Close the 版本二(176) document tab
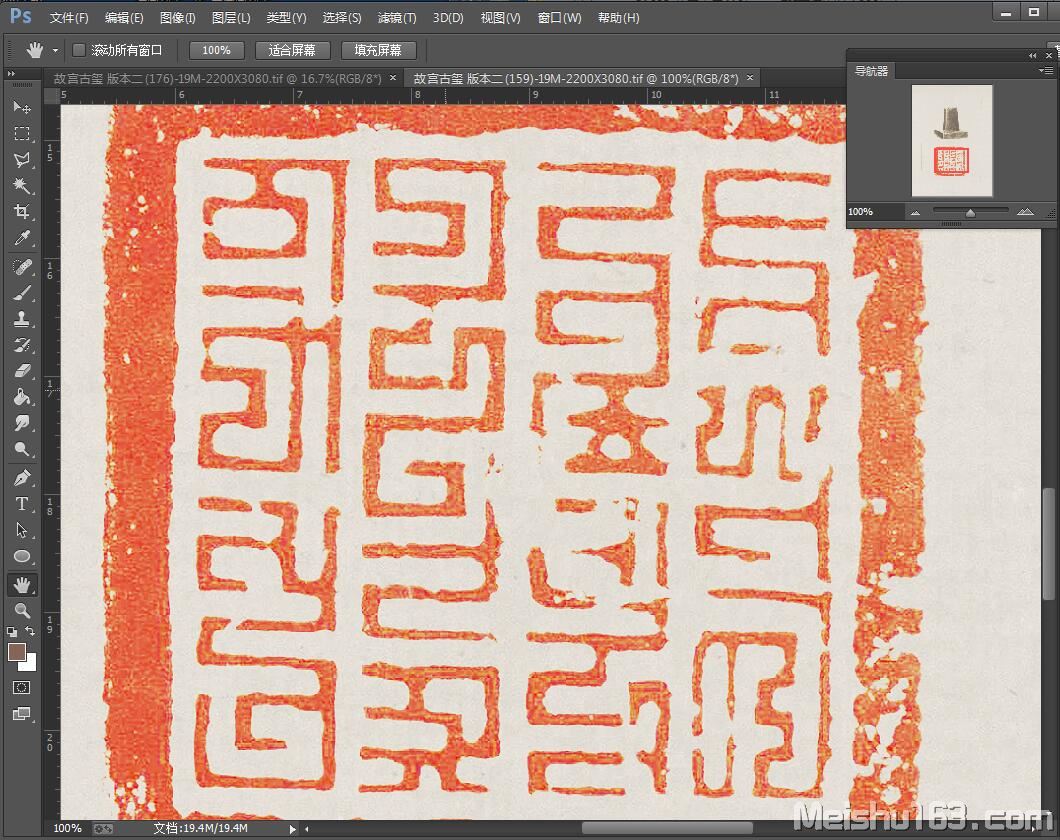The height and width of the screenshot is (840, 1060). tap(393, 78)
